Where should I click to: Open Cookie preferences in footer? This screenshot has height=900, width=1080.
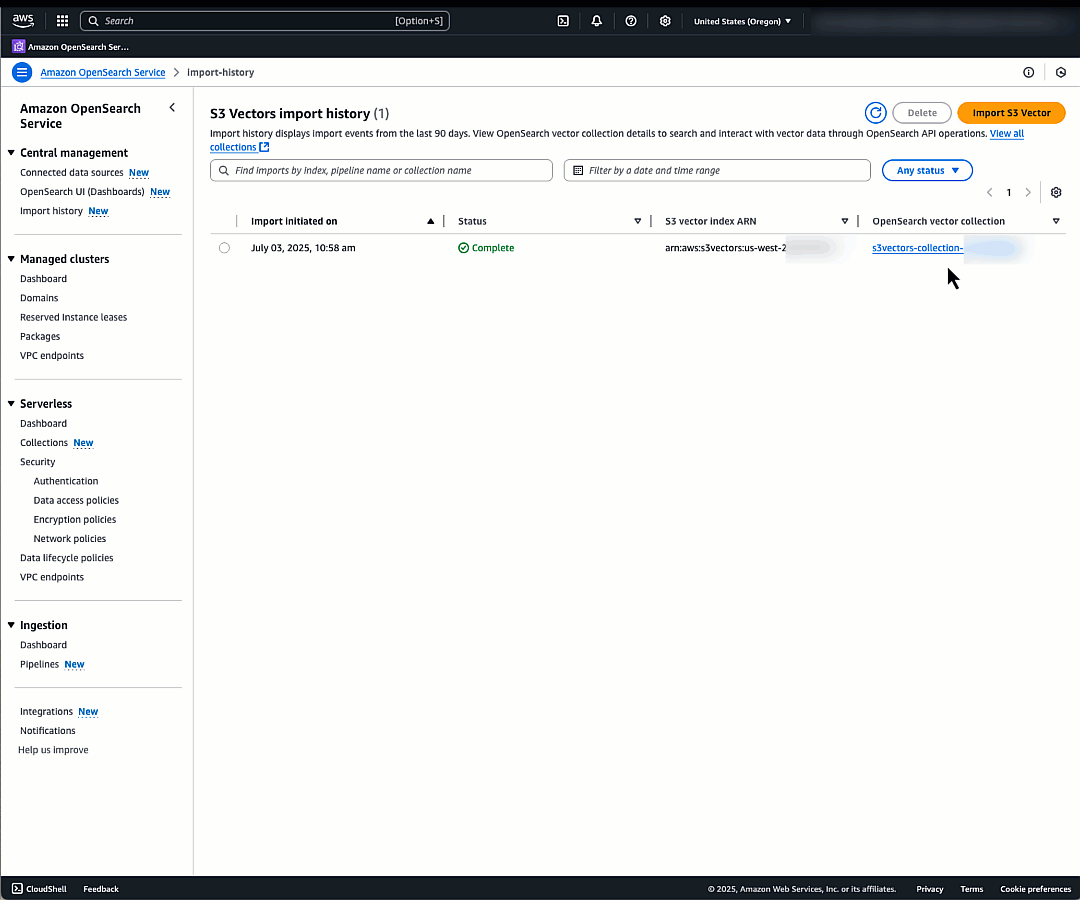point(1035,889)
